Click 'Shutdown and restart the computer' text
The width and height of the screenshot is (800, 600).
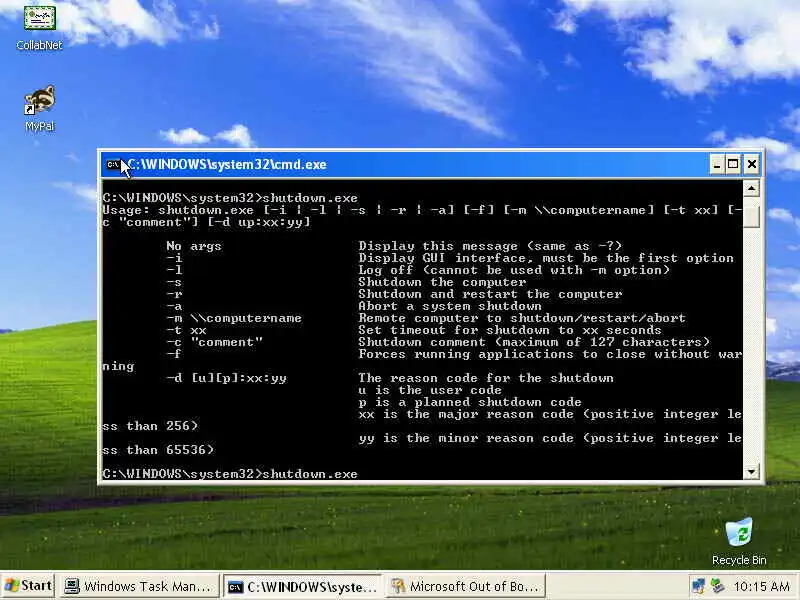click(490, 294)
